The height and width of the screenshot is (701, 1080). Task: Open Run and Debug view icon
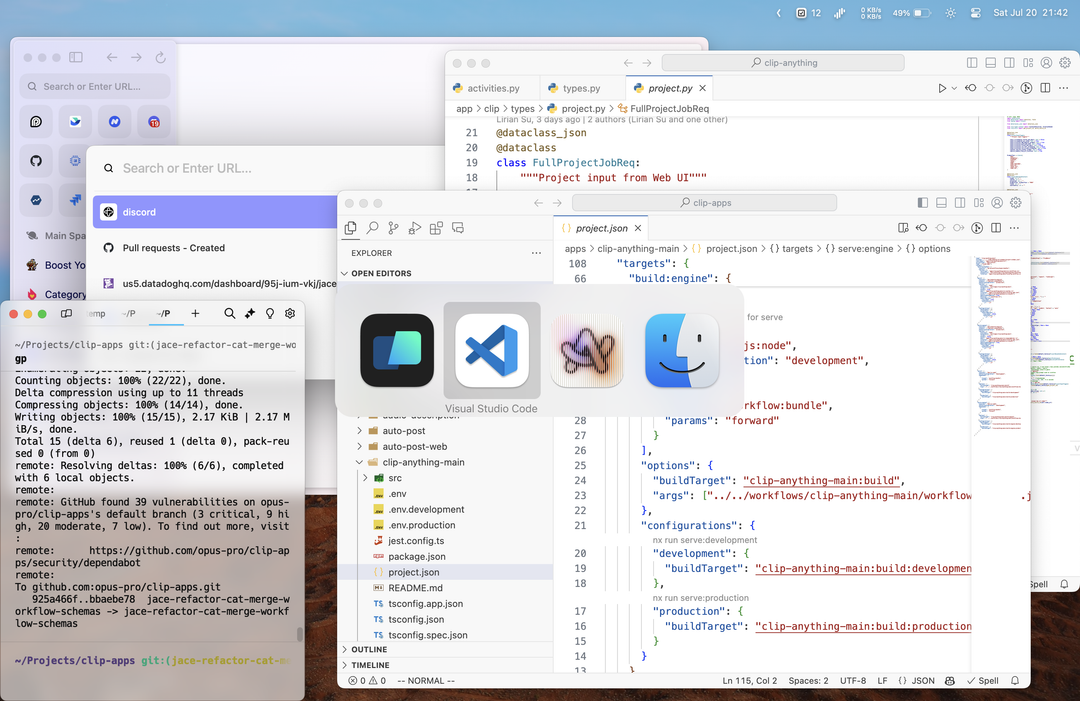click(414, 228)
